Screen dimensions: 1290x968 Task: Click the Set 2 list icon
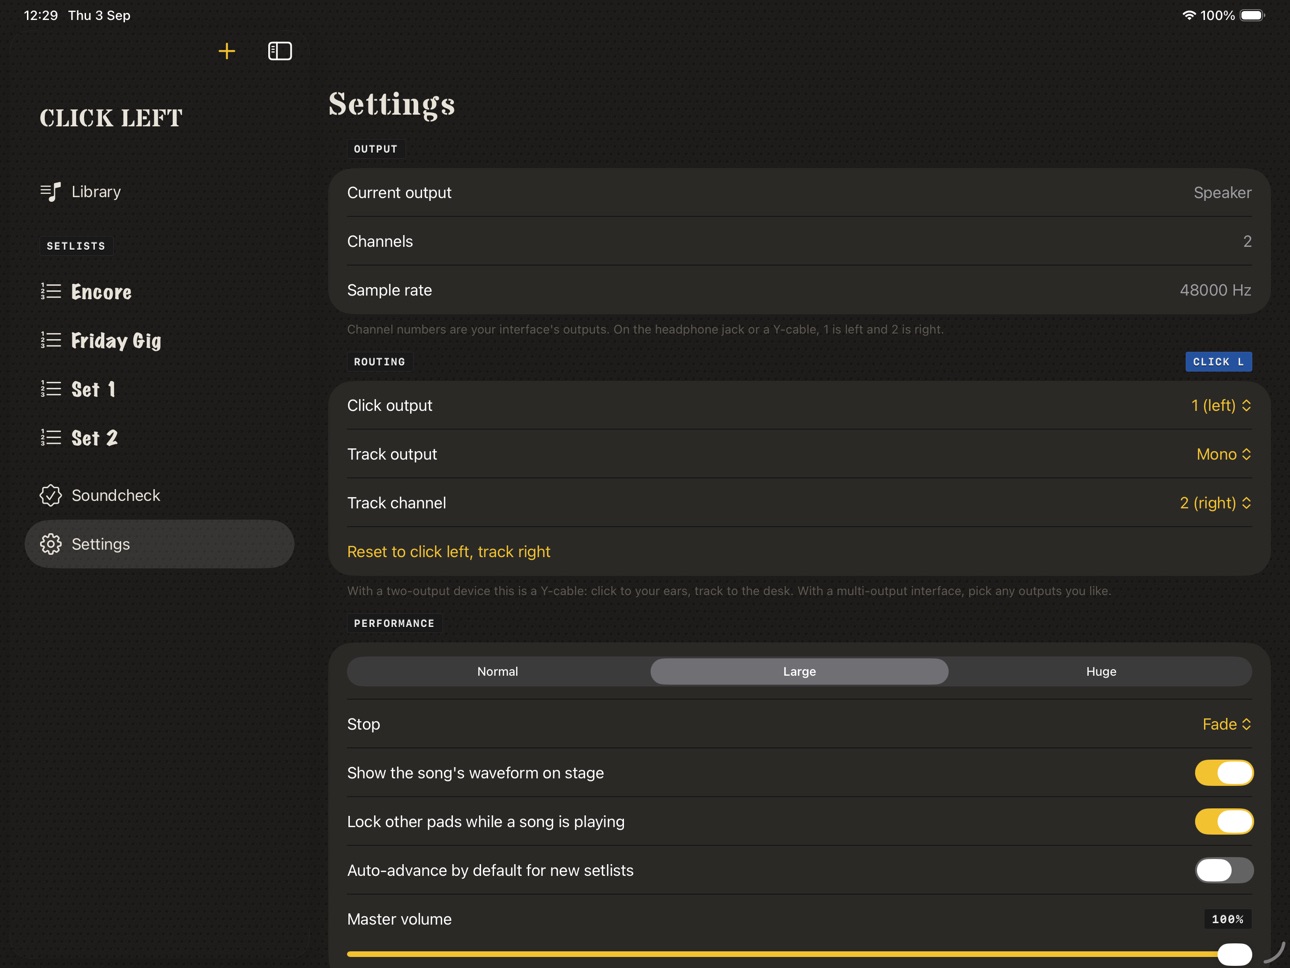click(50, 437)
